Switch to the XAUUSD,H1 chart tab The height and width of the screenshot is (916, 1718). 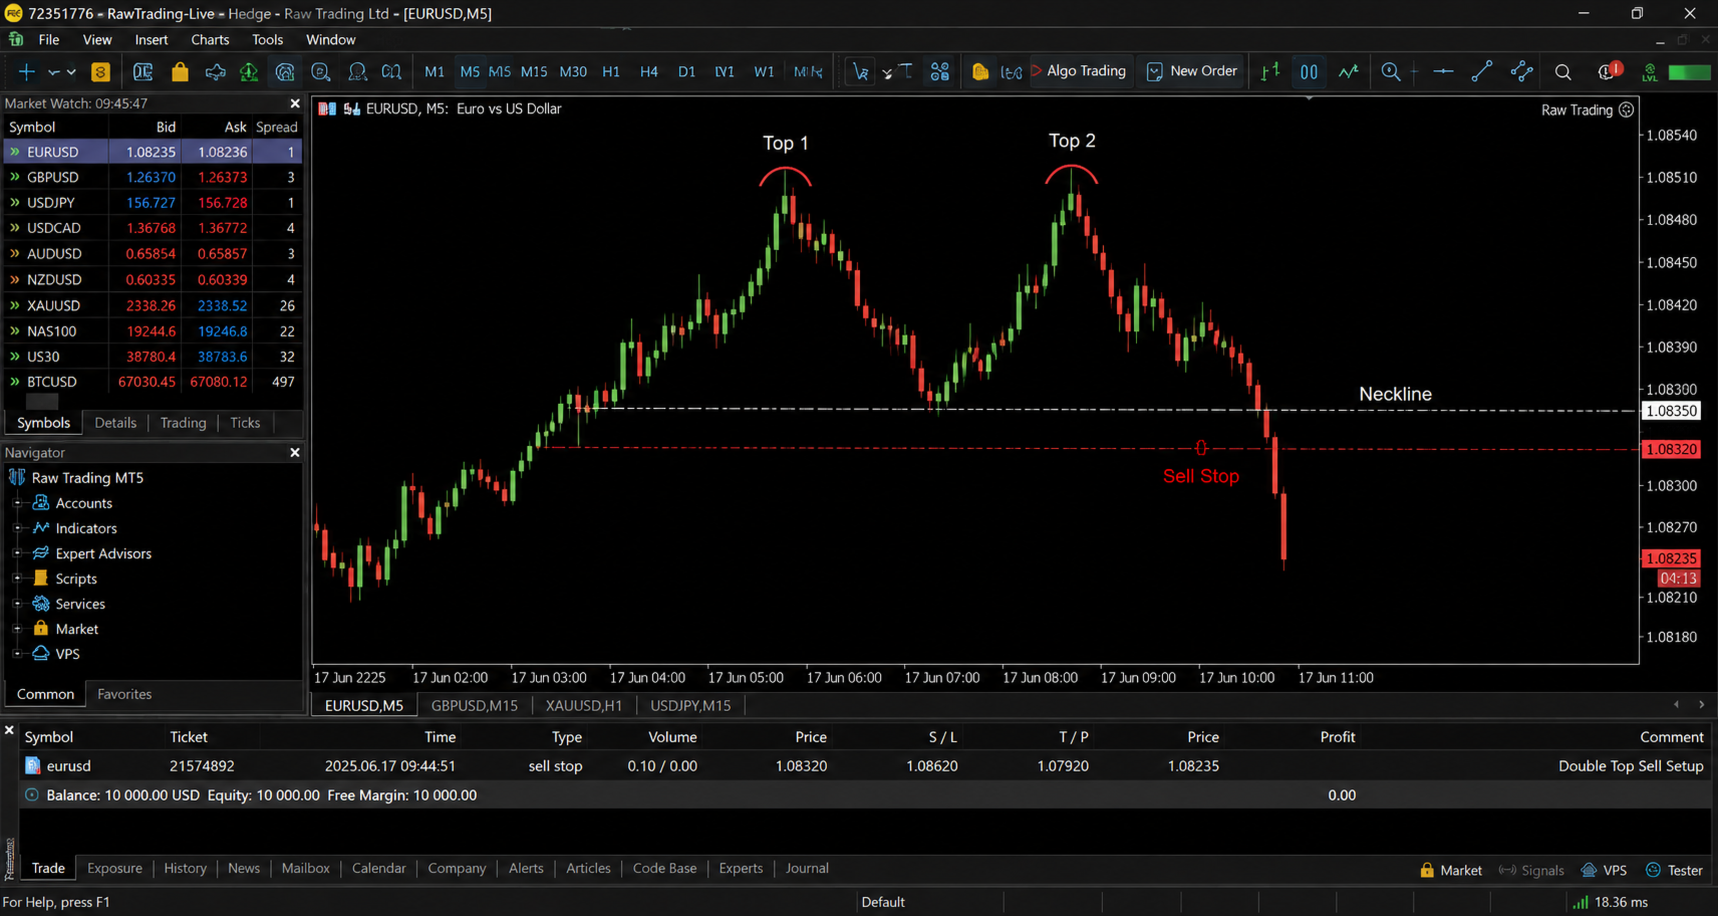[584, 706]
